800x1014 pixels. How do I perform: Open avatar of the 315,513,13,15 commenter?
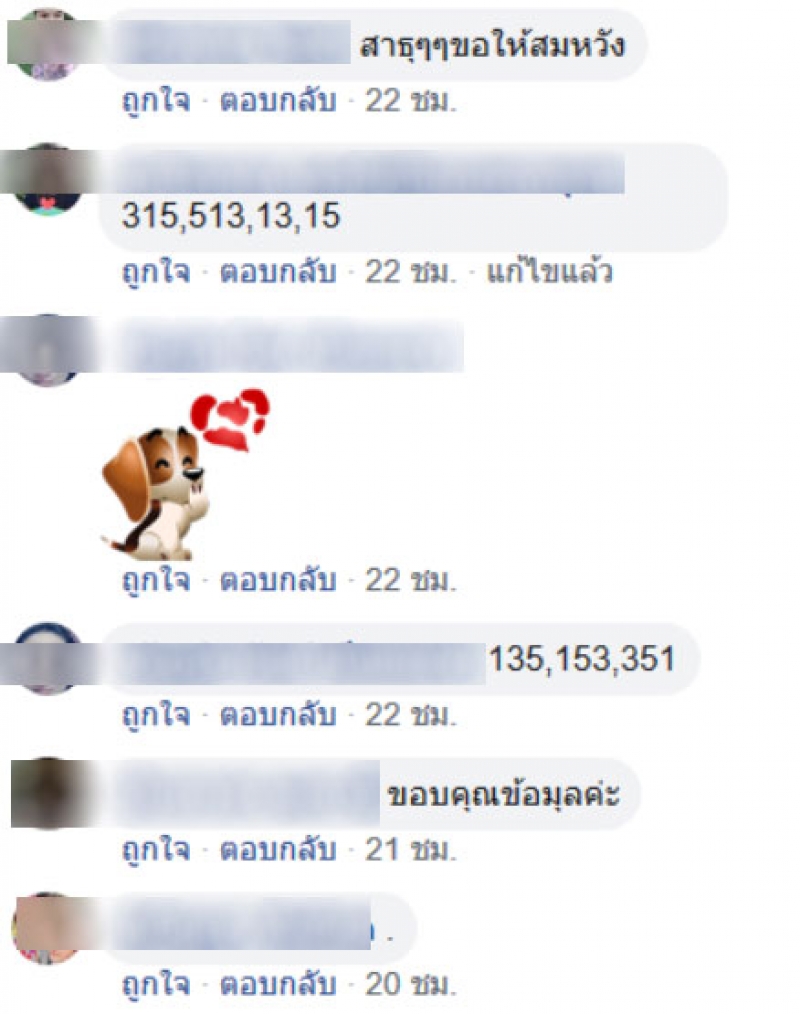click(47, 179)
